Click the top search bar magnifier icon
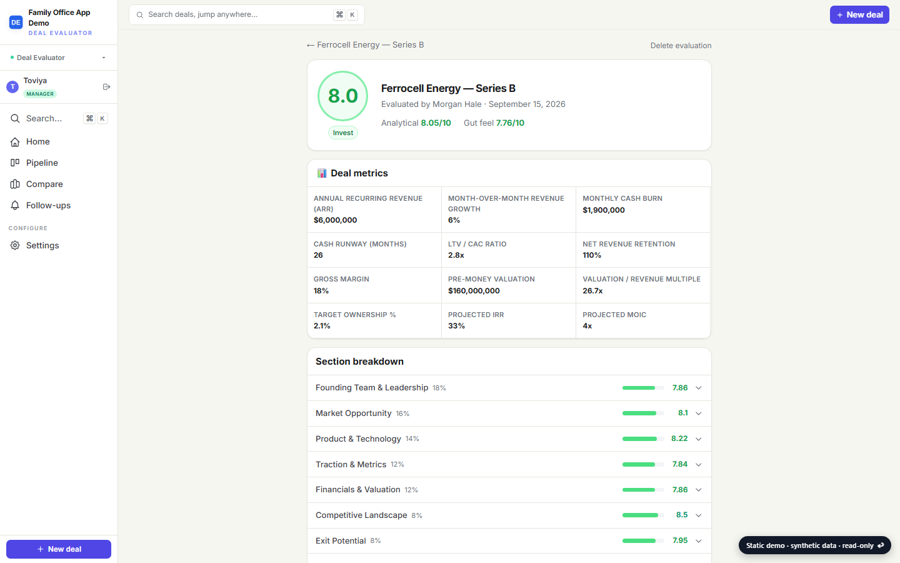The height and width of the screenshot is (563, 900). click(139, 15)
